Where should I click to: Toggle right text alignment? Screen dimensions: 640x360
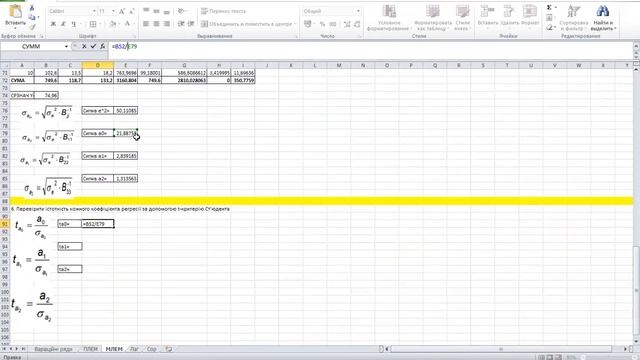click(x=167, y=24)
